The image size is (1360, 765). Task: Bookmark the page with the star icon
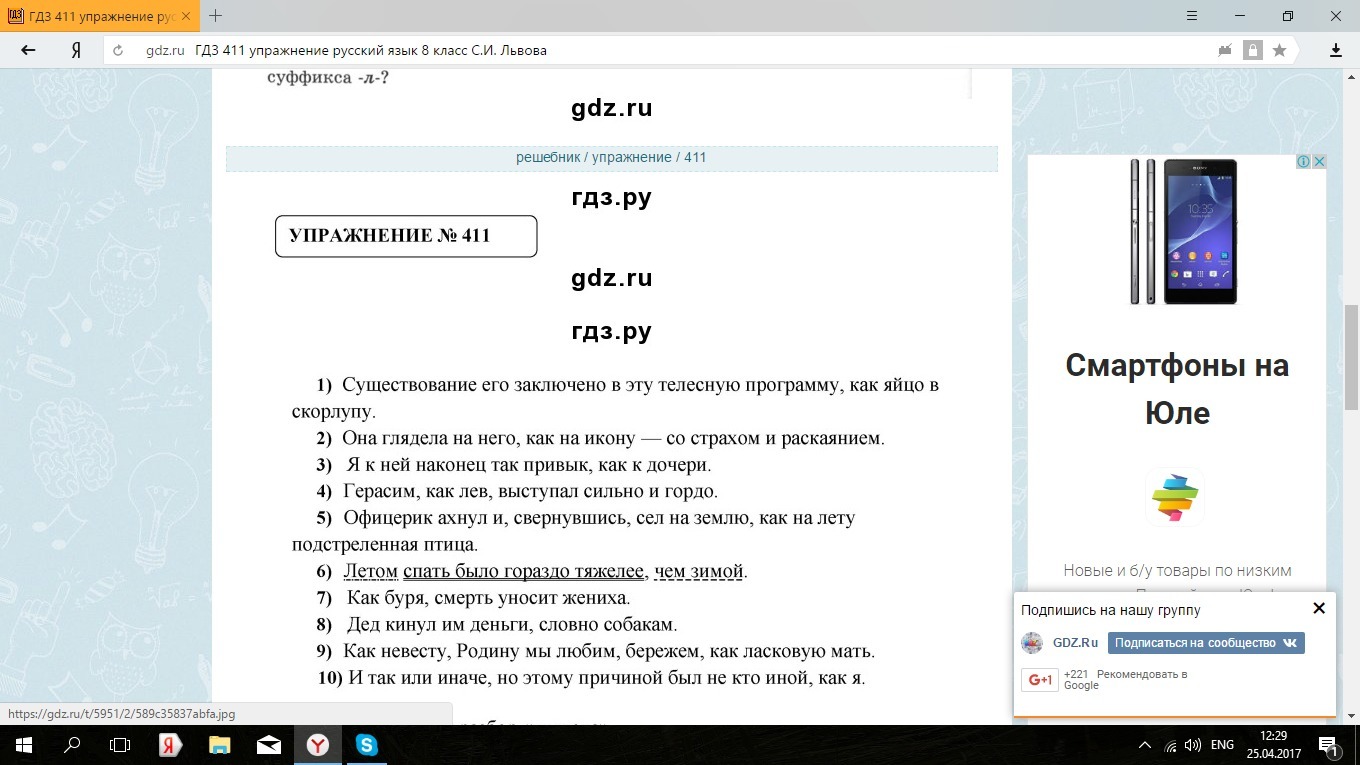[1279, 50]
